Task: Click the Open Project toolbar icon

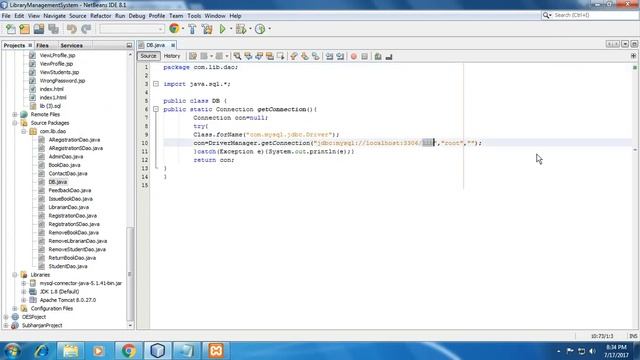Action: pyautogui.click(x=39, y=29)
